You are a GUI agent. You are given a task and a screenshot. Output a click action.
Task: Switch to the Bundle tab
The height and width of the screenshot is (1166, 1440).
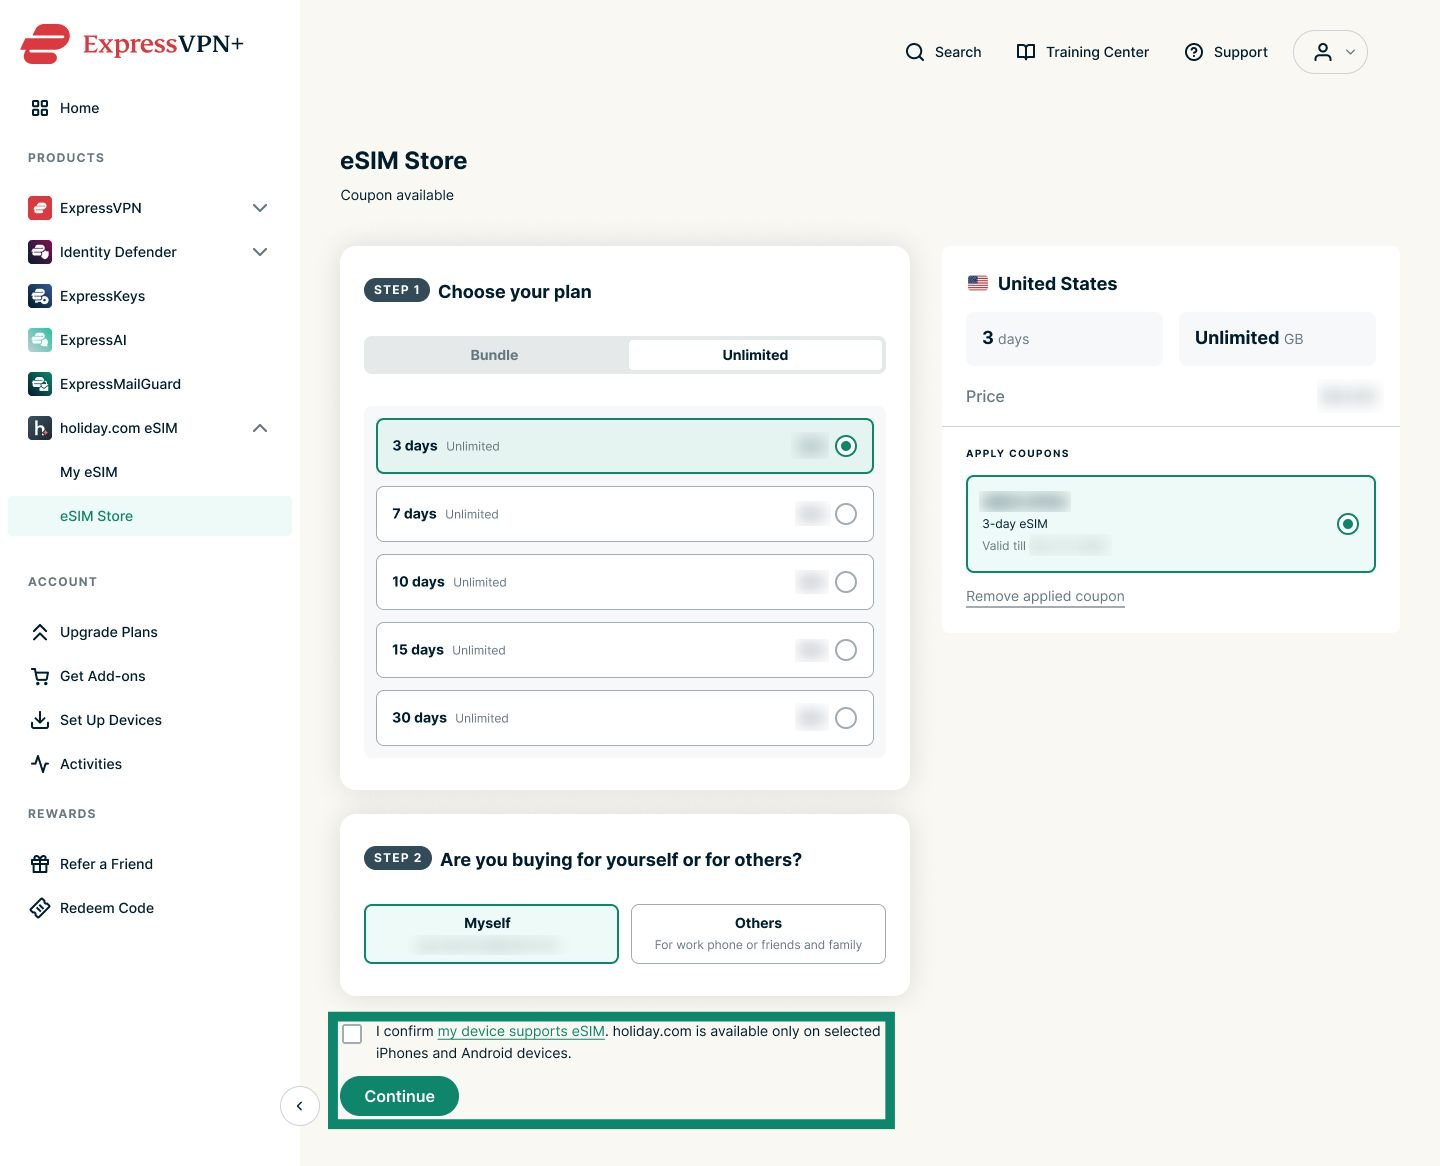coord(495,355)
